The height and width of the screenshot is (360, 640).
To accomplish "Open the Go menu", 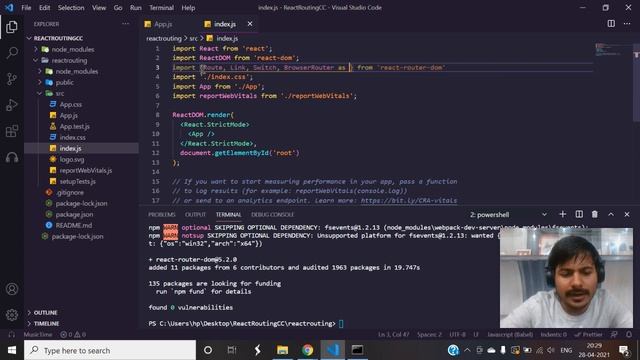I will coord(118,8).
